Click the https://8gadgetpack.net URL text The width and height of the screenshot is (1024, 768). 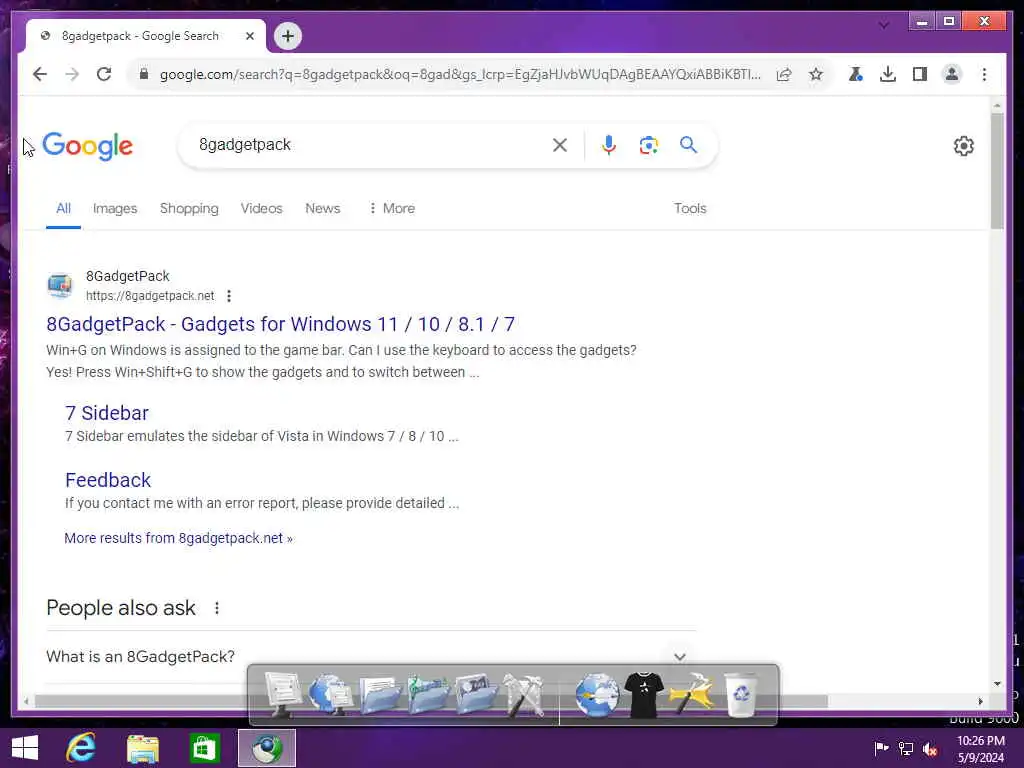coord(150,296)
